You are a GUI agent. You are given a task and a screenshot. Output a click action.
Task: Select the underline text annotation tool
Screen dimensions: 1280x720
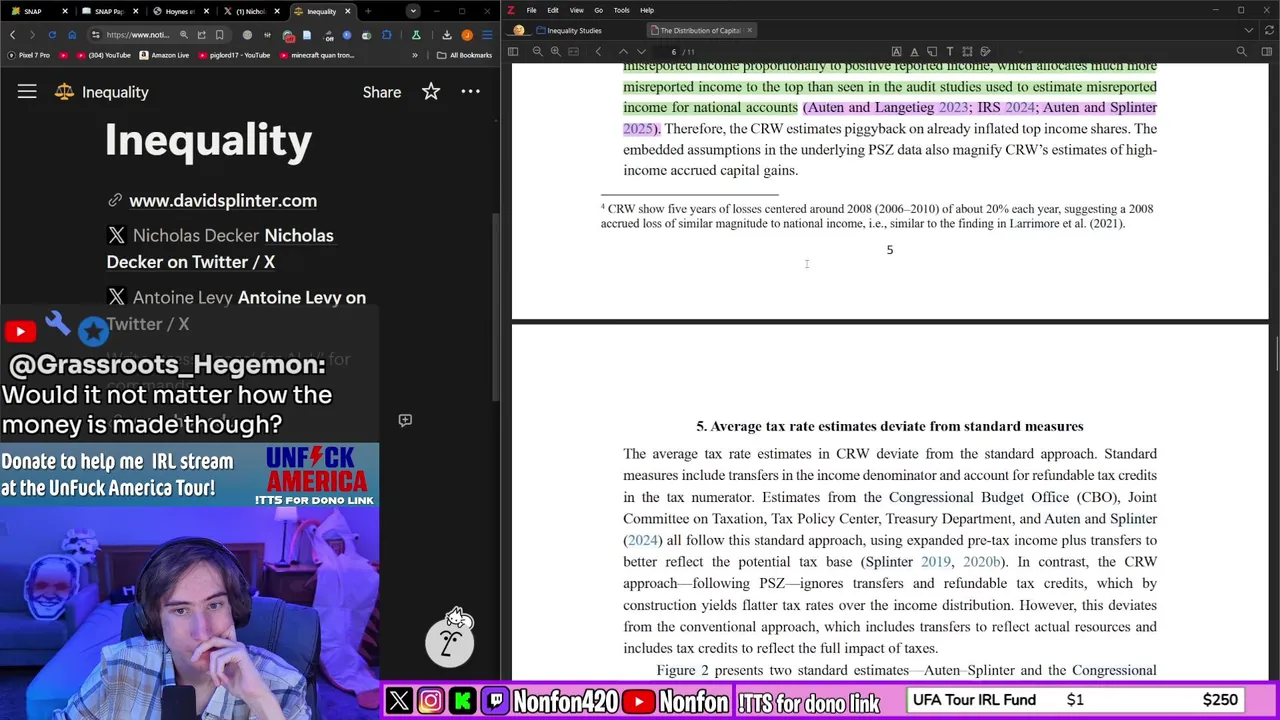click(914, 52)
